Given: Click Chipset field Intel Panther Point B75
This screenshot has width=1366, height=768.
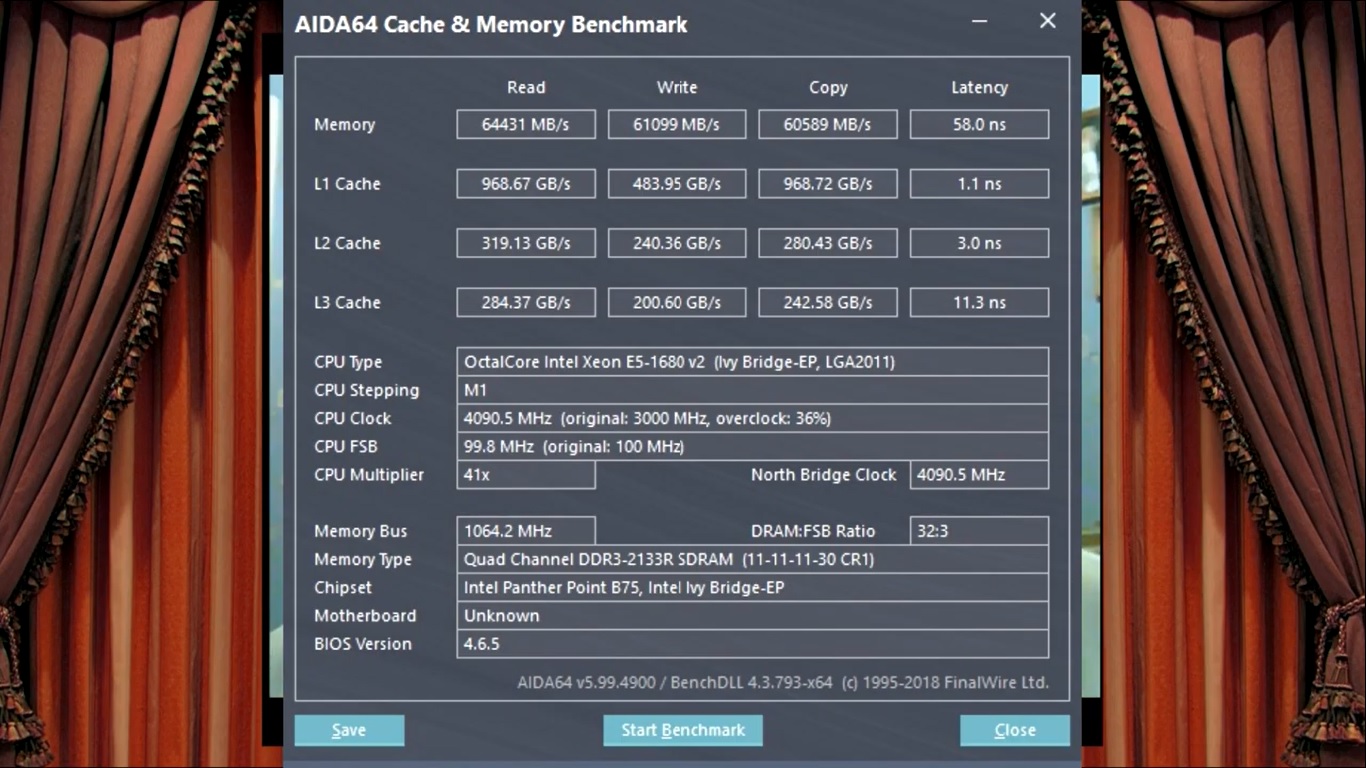Looking at the screenshot, I should pos(752,587).
